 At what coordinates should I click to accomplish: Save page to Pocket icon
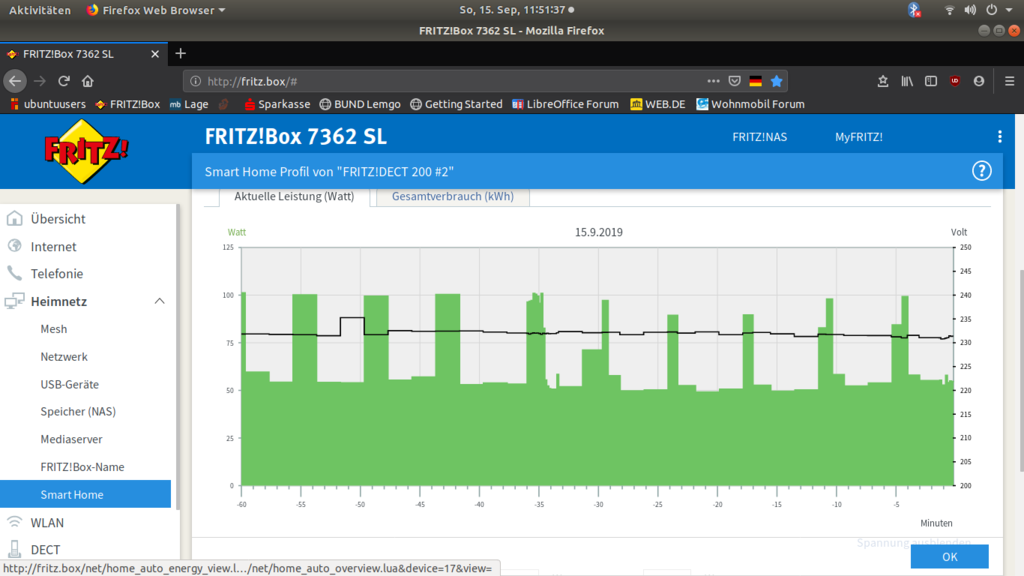[x=735, y=81]
